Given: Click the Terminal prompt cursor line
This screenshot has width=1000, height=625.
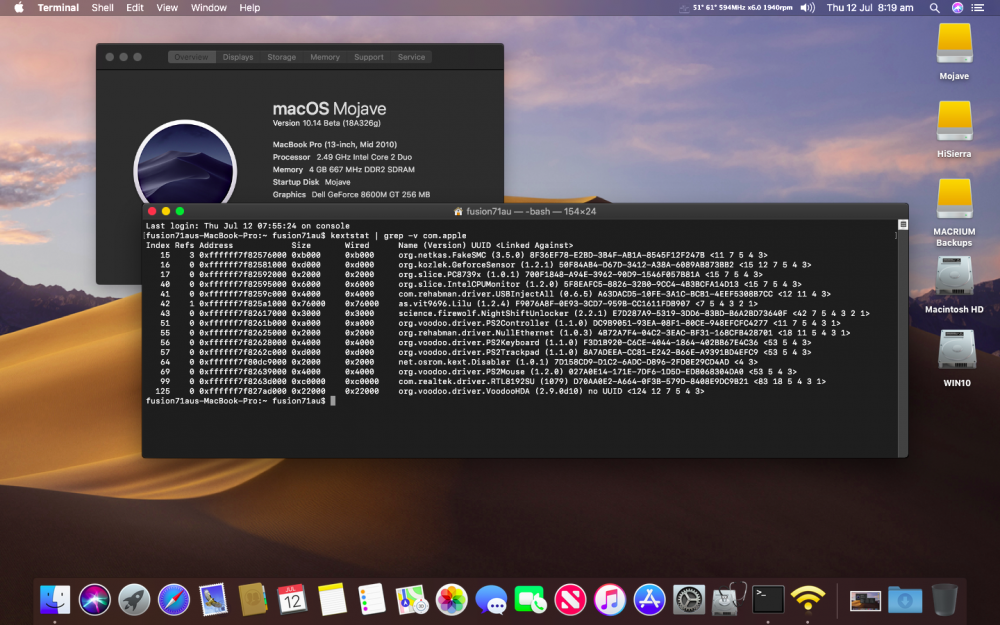Looking at the screenshot, I should (x=240, y=401).
